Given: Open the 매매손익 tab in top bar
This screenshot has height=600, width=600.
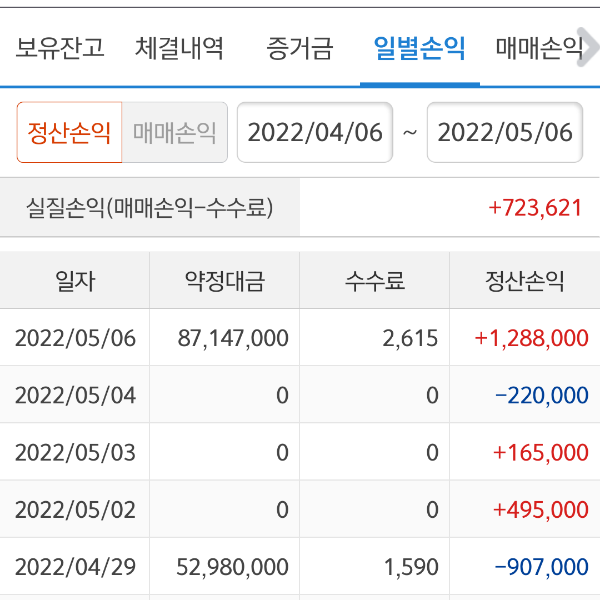Looking at the screenshot, I should (540, 48).
